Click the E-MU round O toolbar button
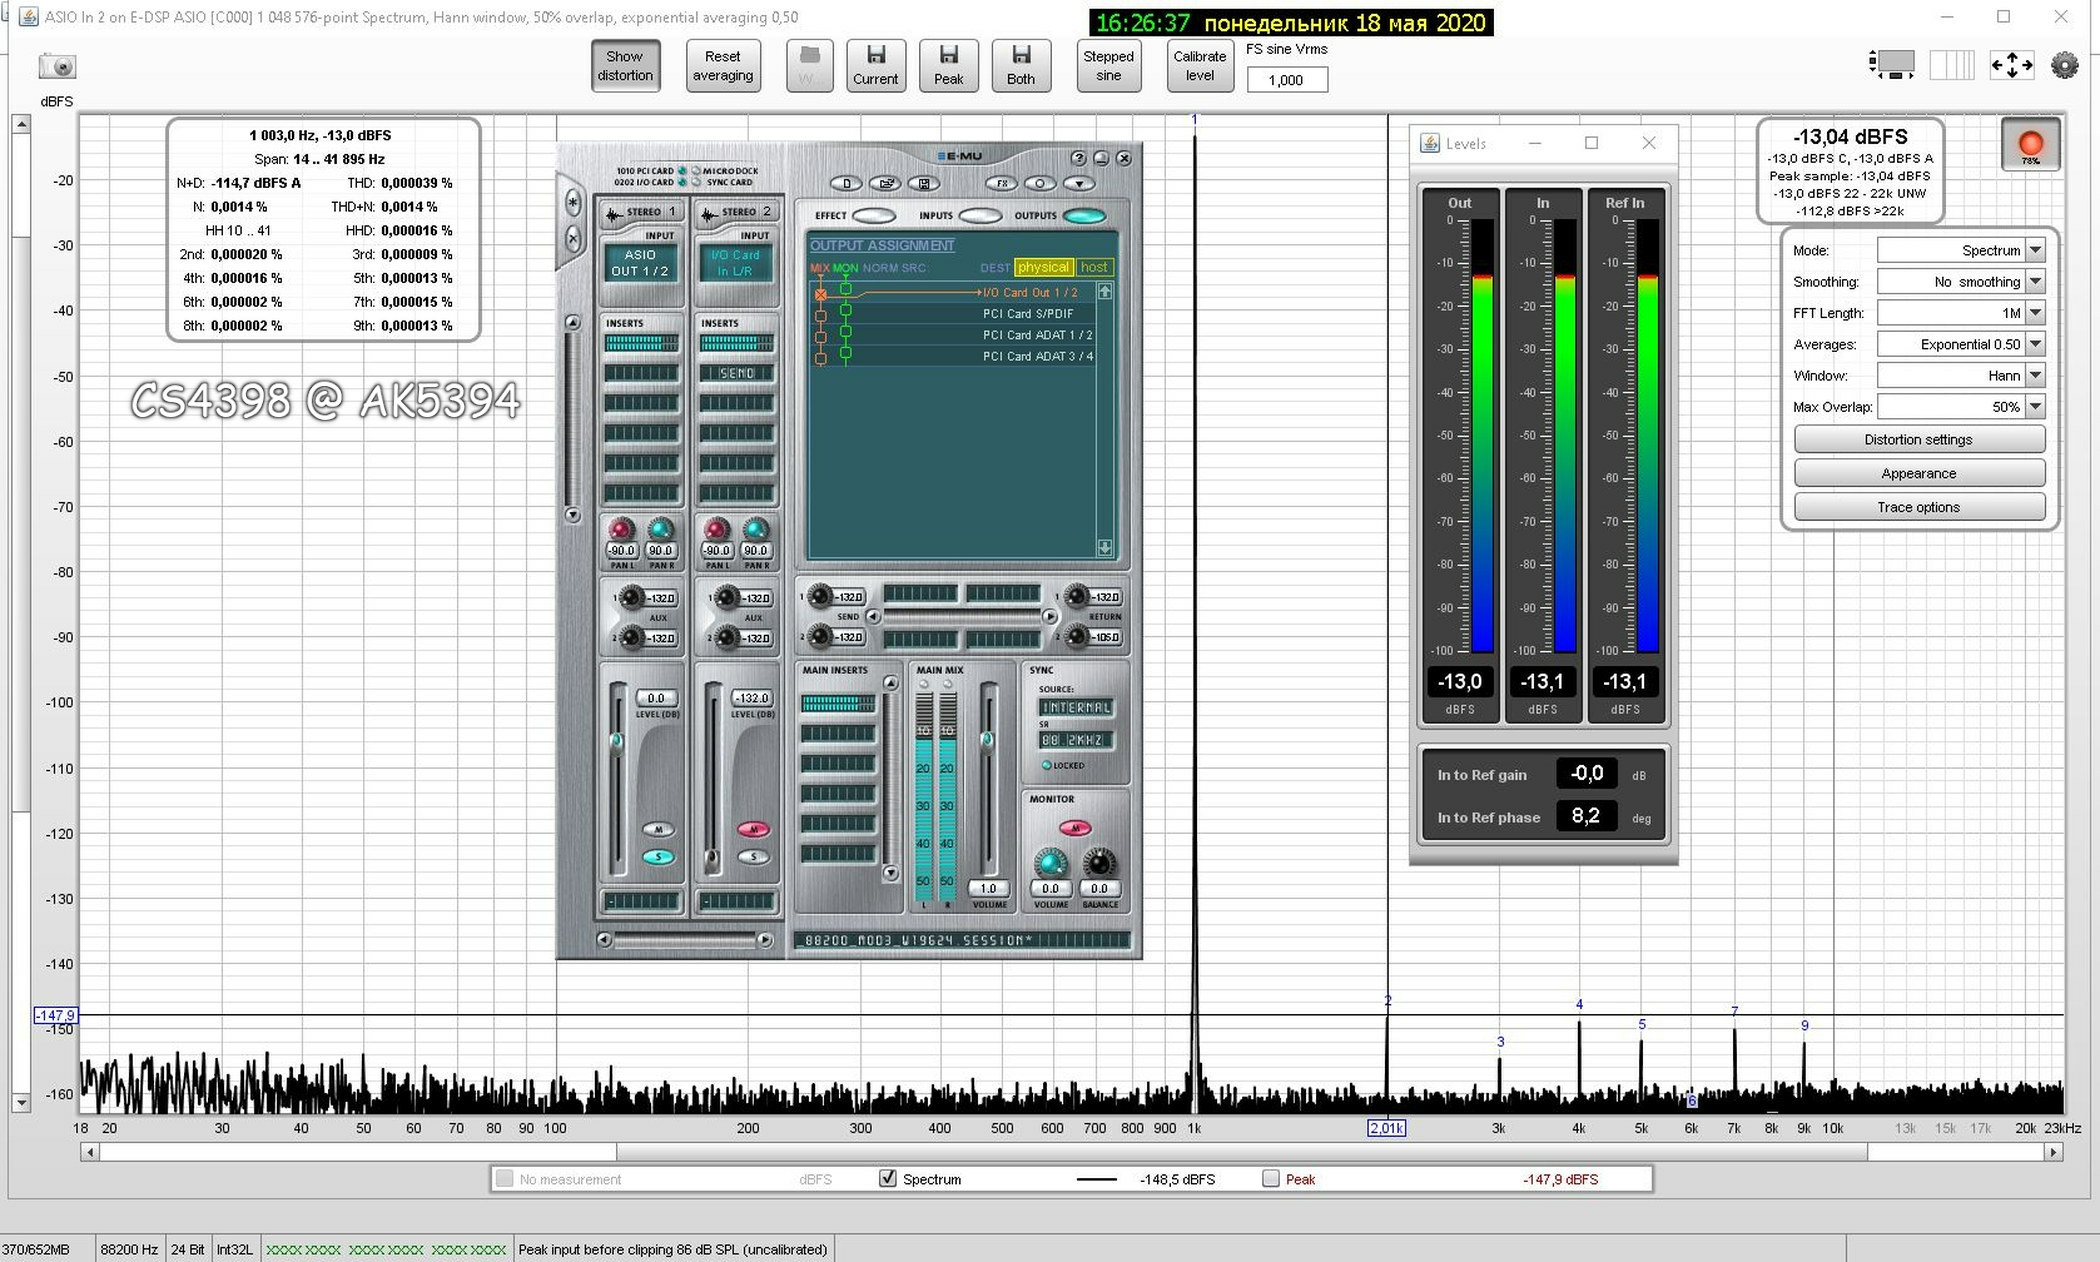This screenshot has width=2100, height=1262. [1040, 184]
